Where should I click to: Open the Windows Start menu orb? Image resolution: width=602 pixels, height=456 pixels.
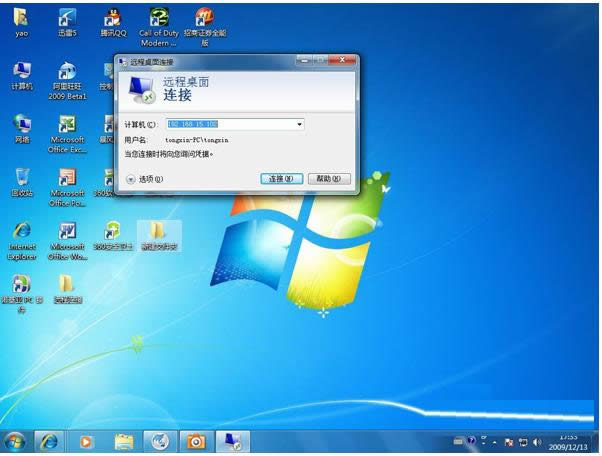pos(15,441)
